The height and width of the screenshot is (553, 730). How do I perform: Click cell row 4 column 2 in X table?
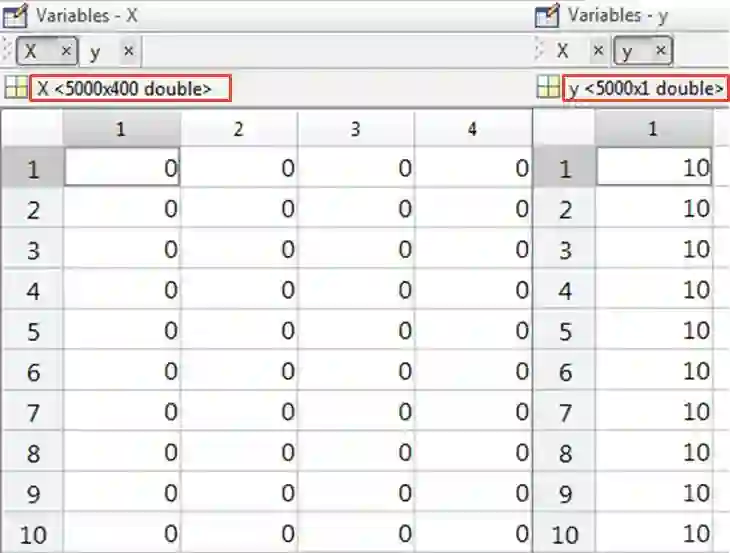click(x=239, y=290)
